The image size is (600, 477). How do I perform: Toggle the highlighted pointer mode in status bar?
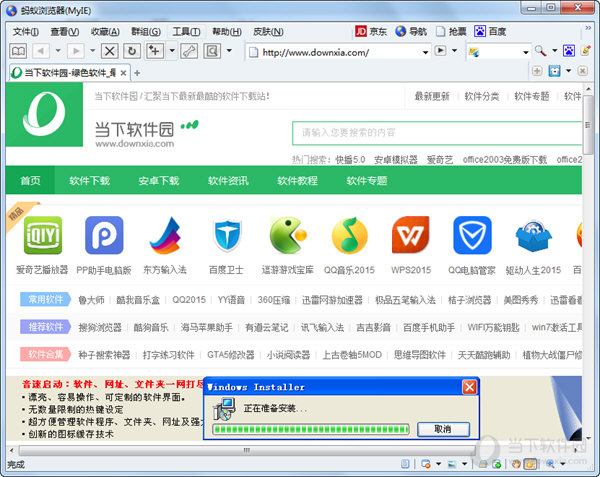coord(530,464)
